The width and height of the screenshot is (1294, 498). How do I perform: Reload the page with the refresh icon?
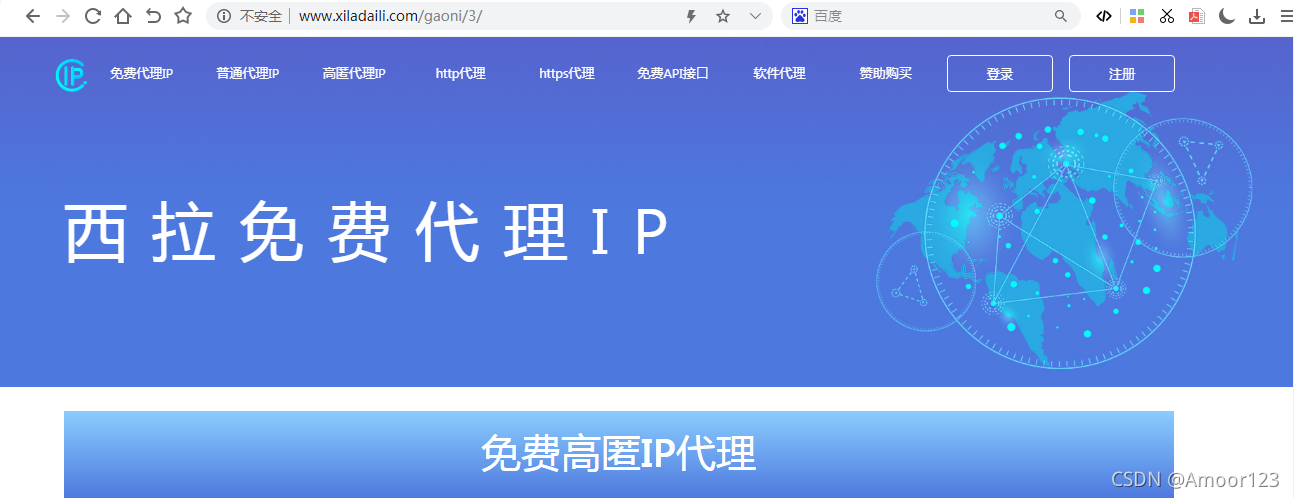click(x=93, y=16)
